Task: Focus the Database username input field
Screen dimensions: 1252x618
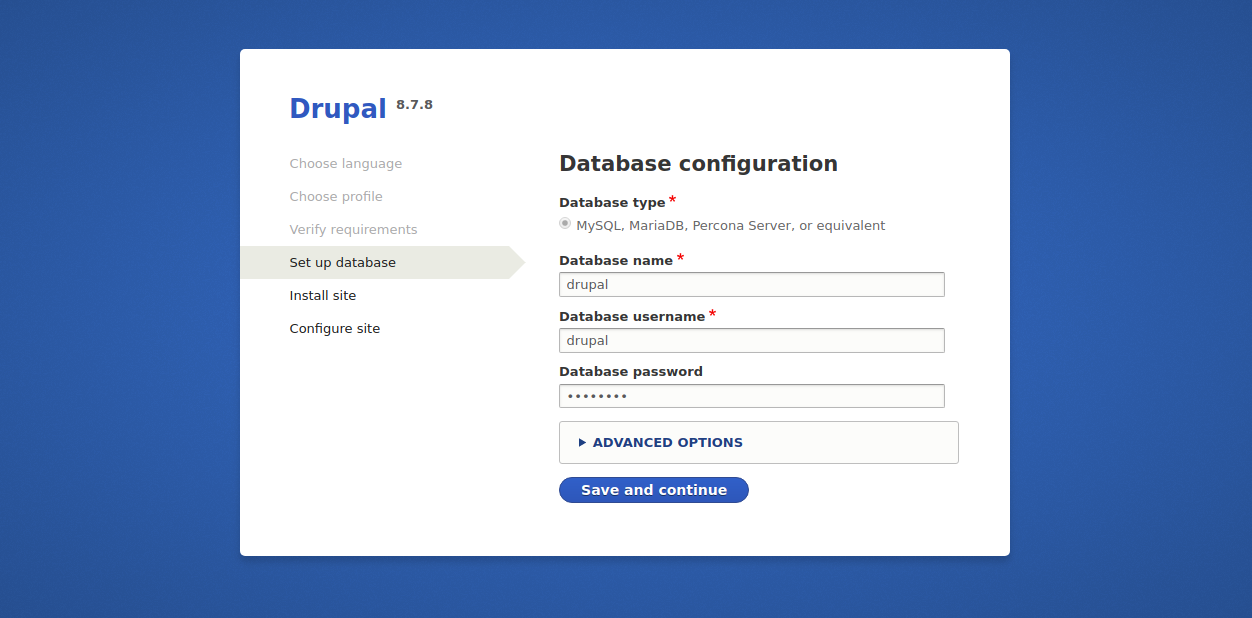Action: [752, 340]
